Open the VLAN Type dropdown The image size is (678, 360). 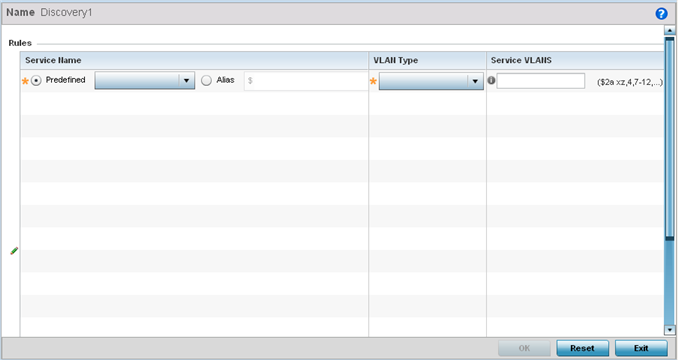(431, 81)
